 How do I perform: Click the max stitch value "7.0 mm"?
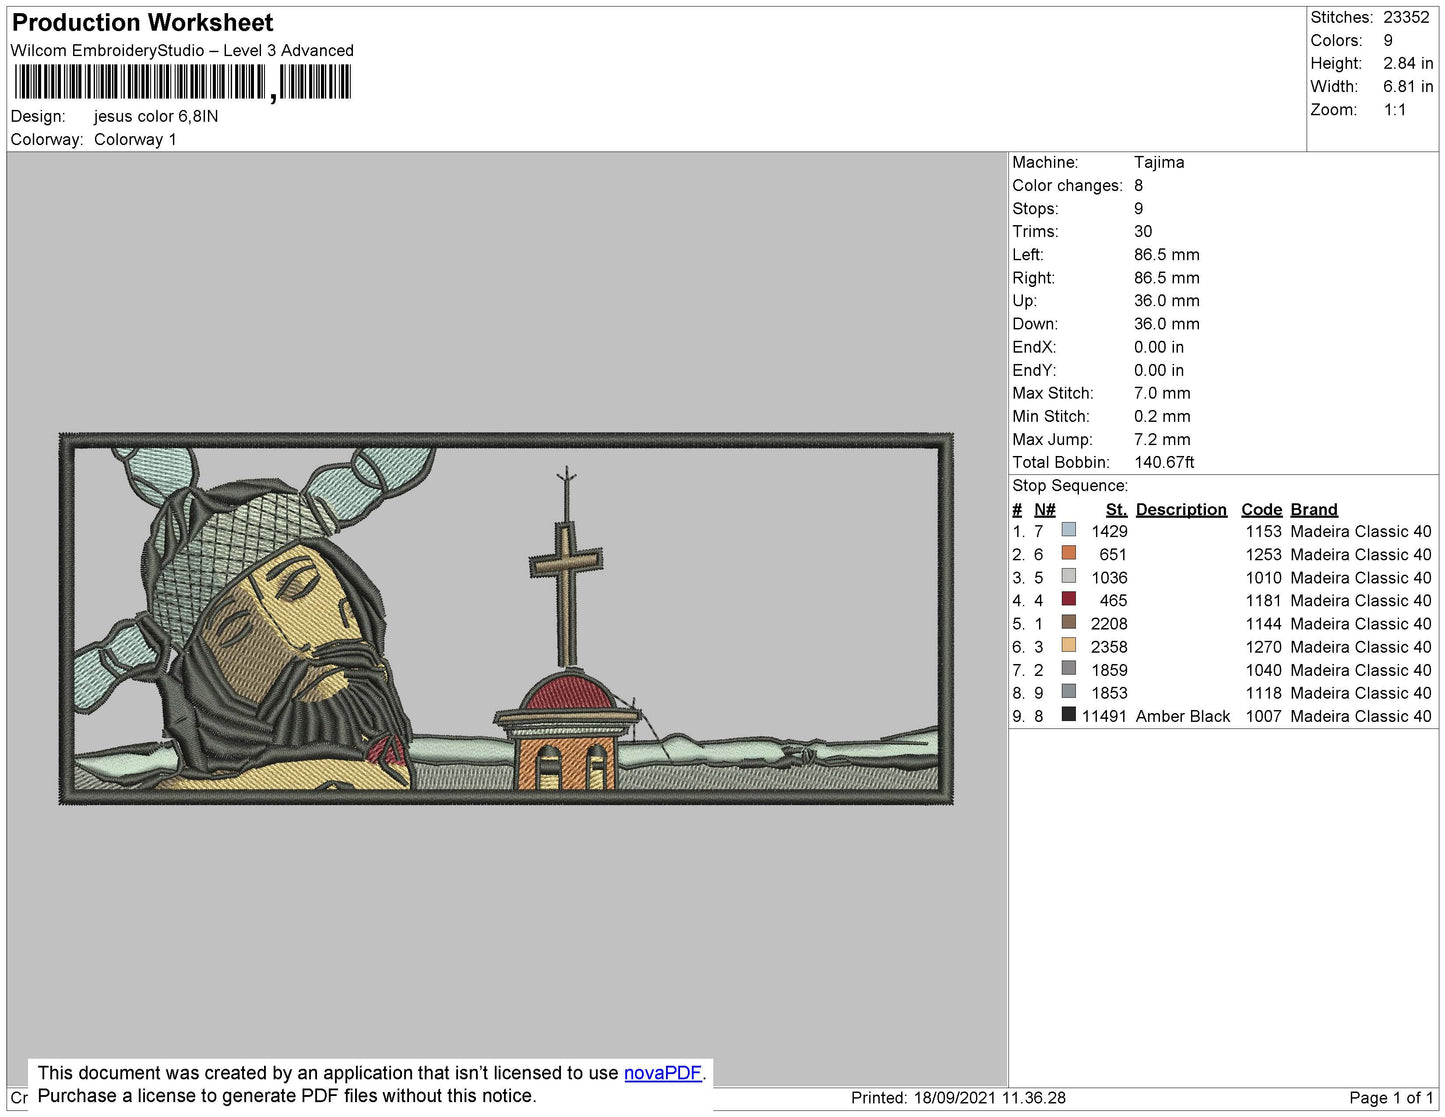point(1162,394)
